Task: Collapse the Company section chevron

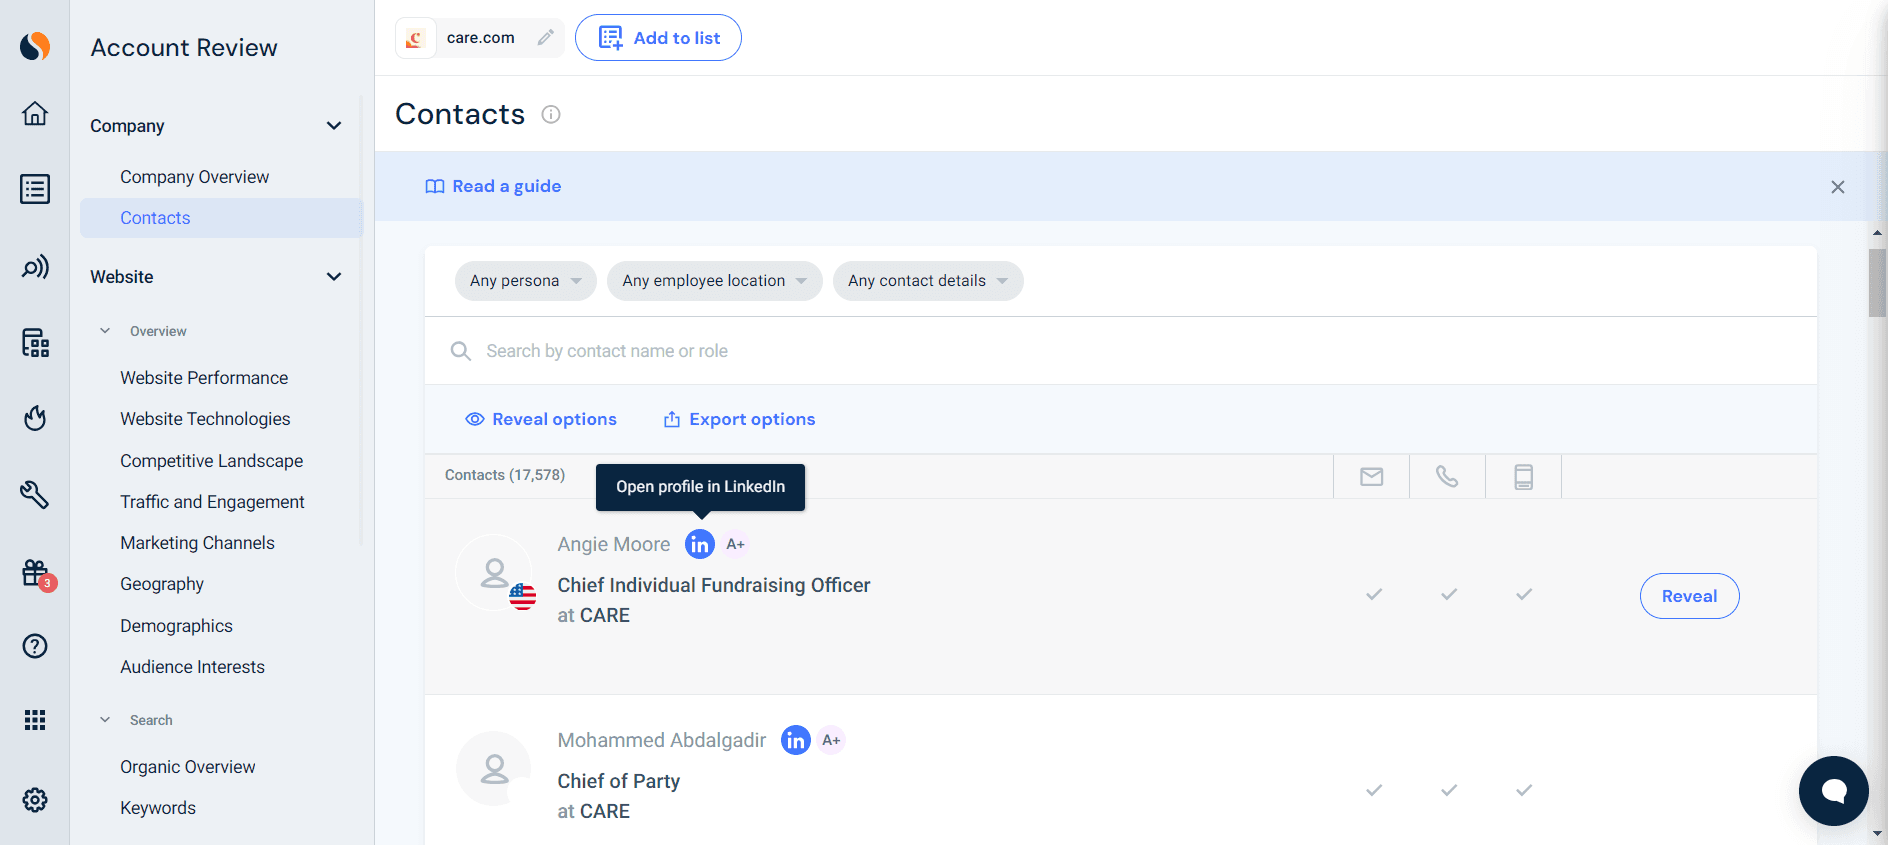Action: point(334,126)
